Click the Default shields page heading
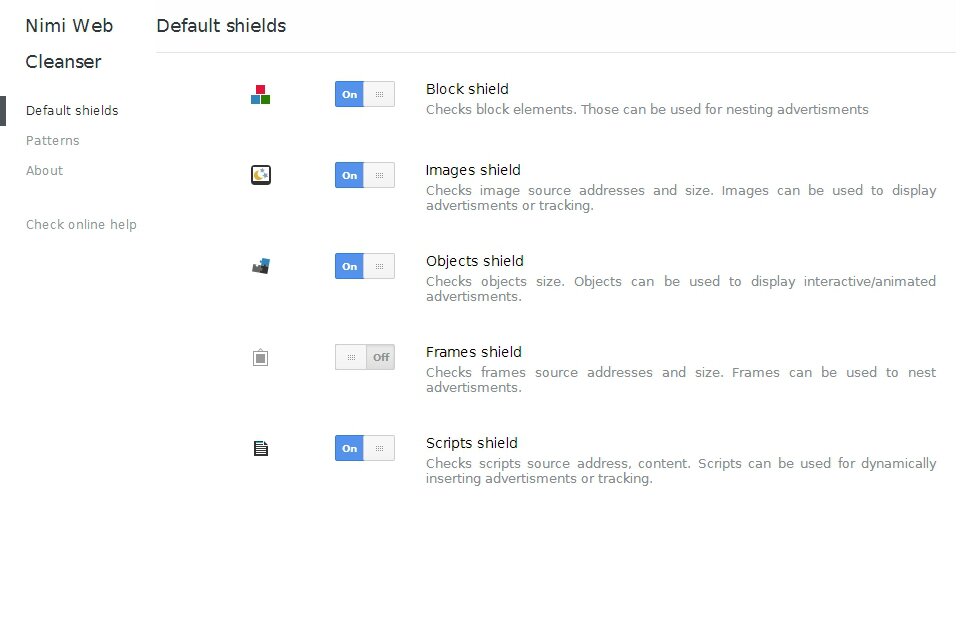 [221, 26]
